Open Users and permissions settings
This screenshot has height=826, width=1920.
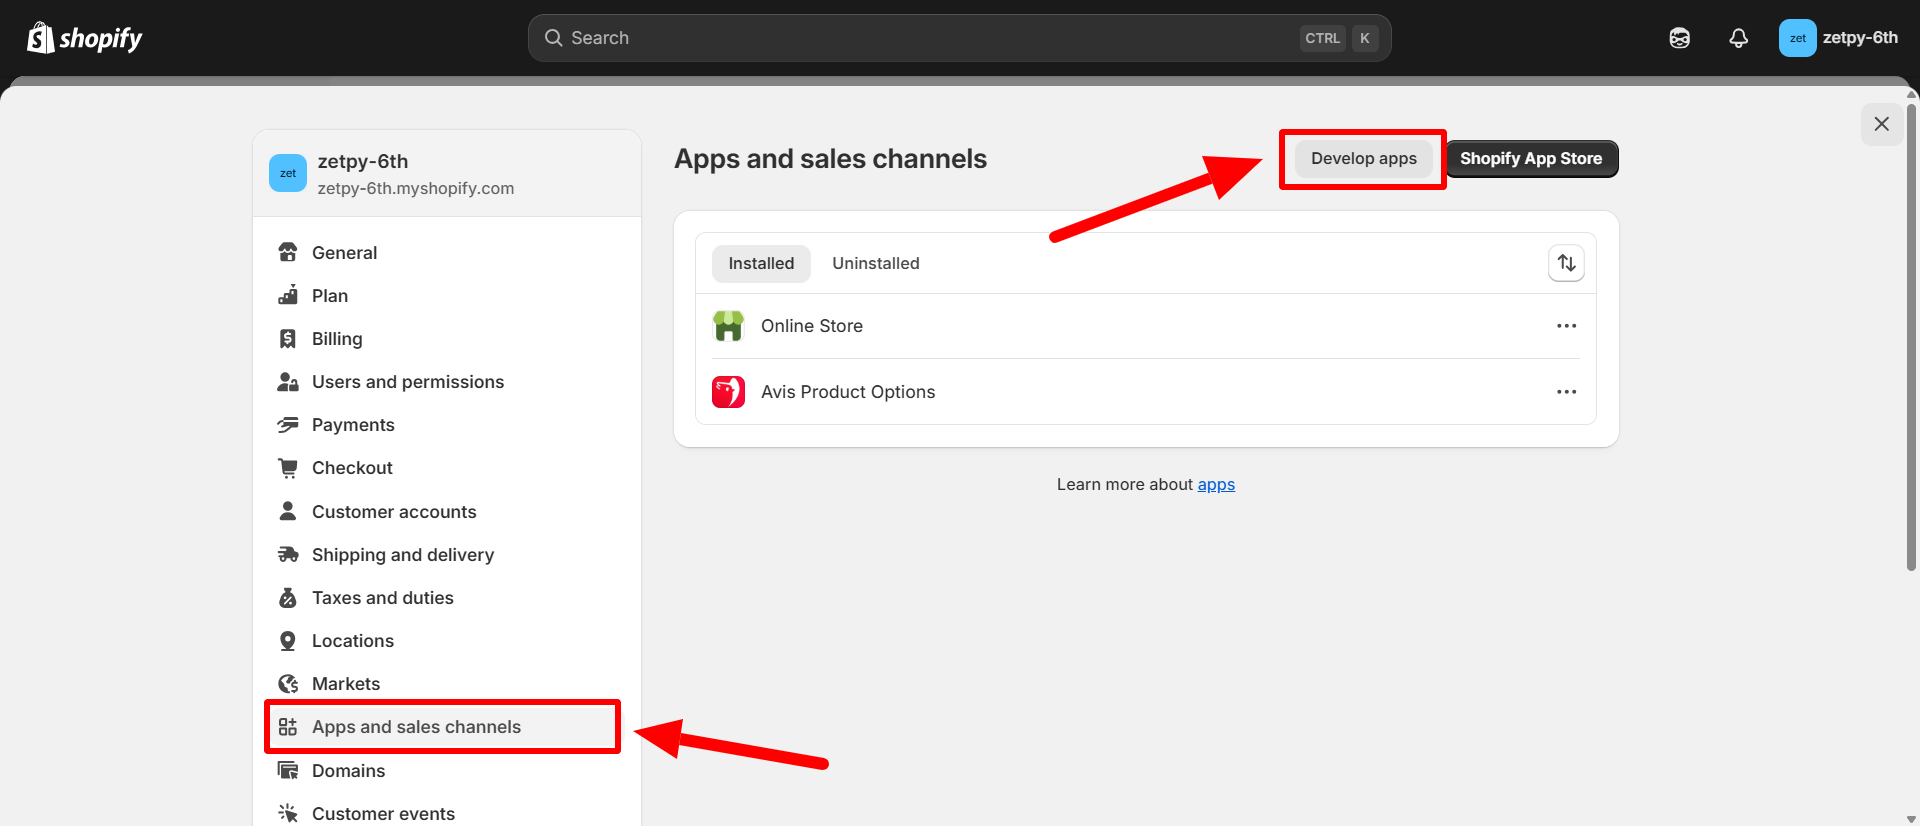pyautogui.click(x=407, y=382)
